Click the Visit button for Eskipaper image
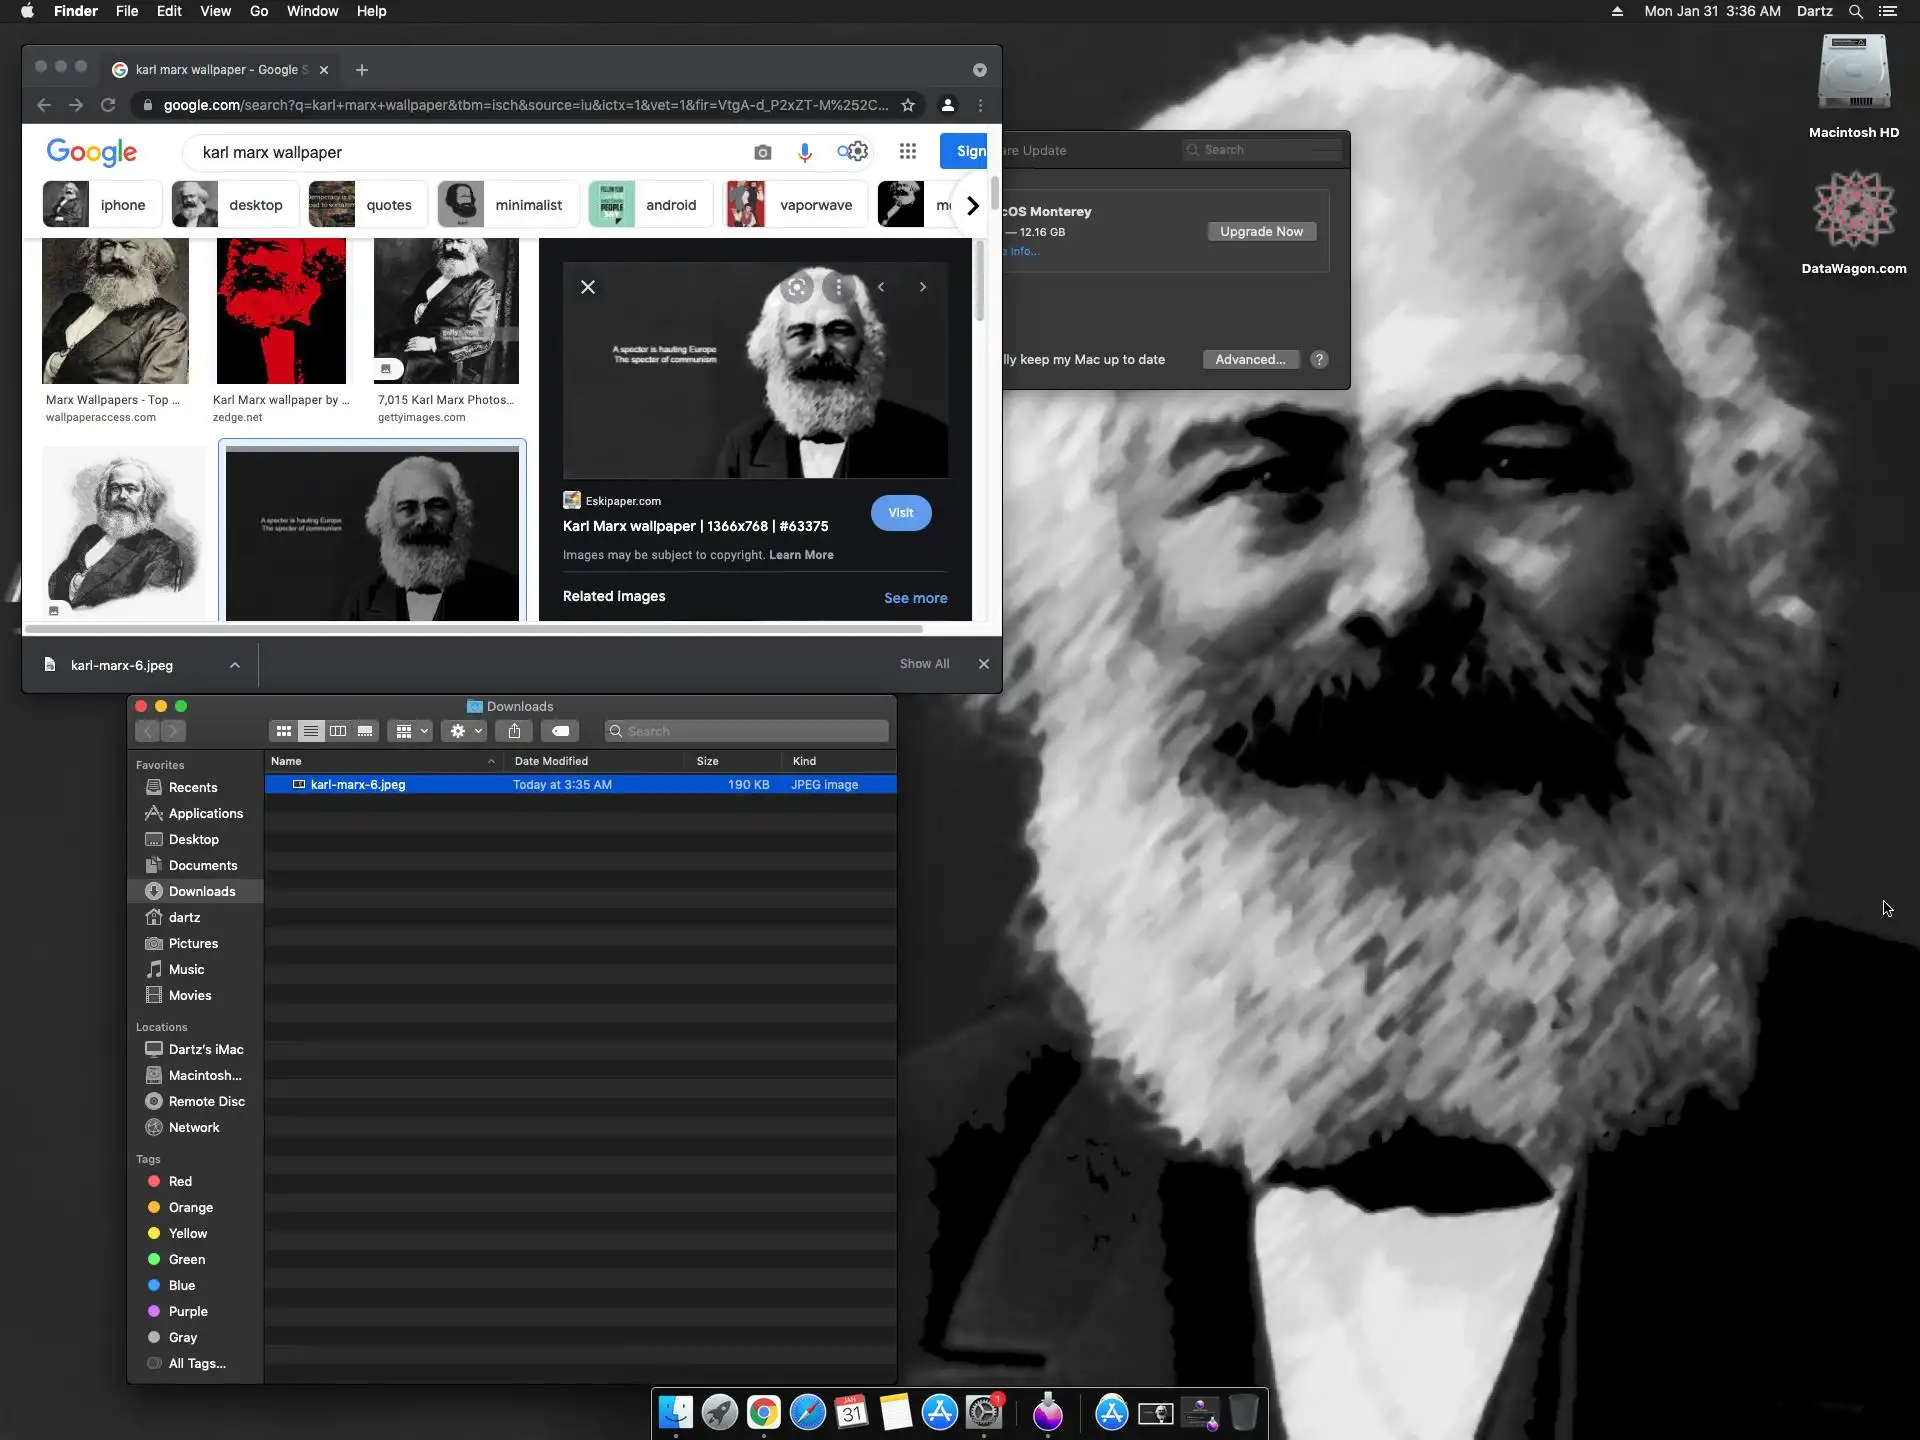The height and width of the screenshot is (1440, 1920). tap(900, 513)
